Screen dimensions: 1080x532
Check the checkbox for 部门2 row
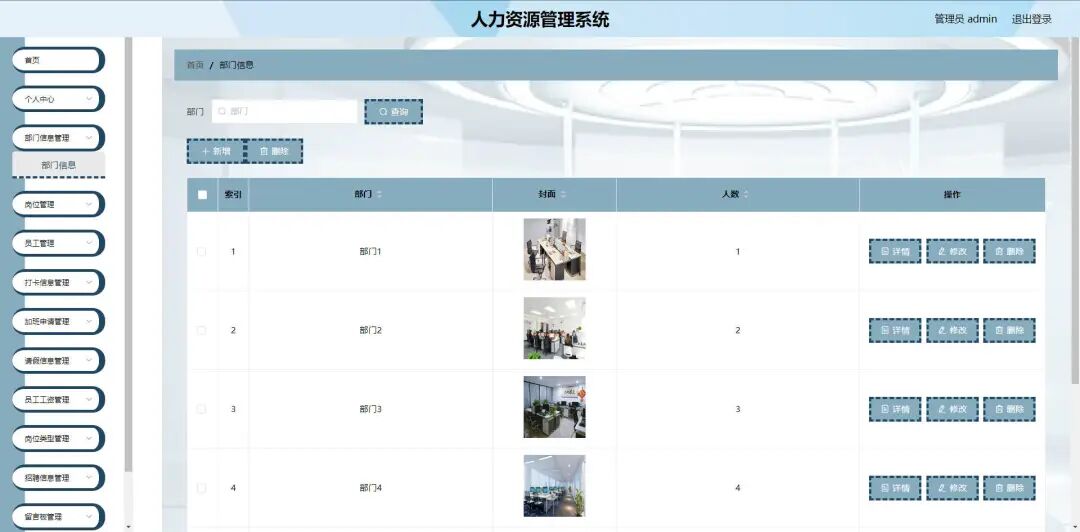pyautogui.click(x=202, y=330)
